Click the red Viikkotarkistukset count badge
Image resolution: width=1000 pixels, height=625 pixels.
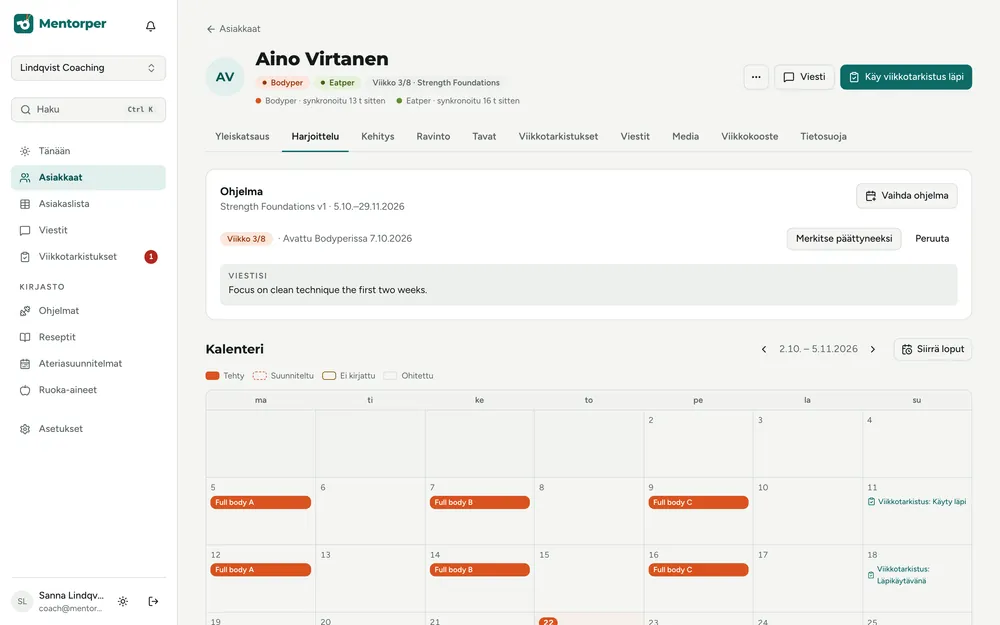coord(151,257)
